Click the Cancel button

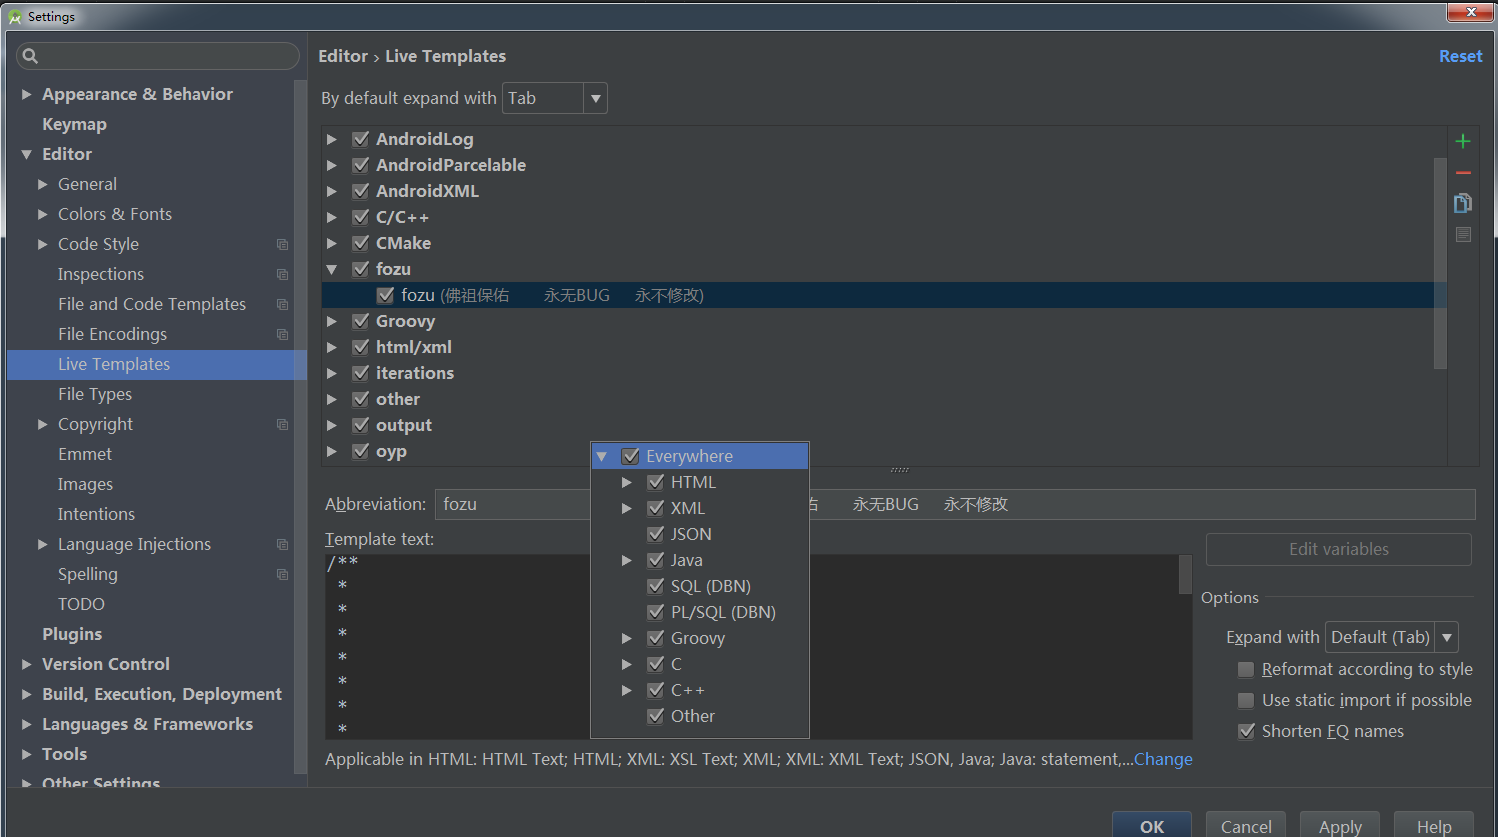pyautogui.click(x=1246, y=826)
